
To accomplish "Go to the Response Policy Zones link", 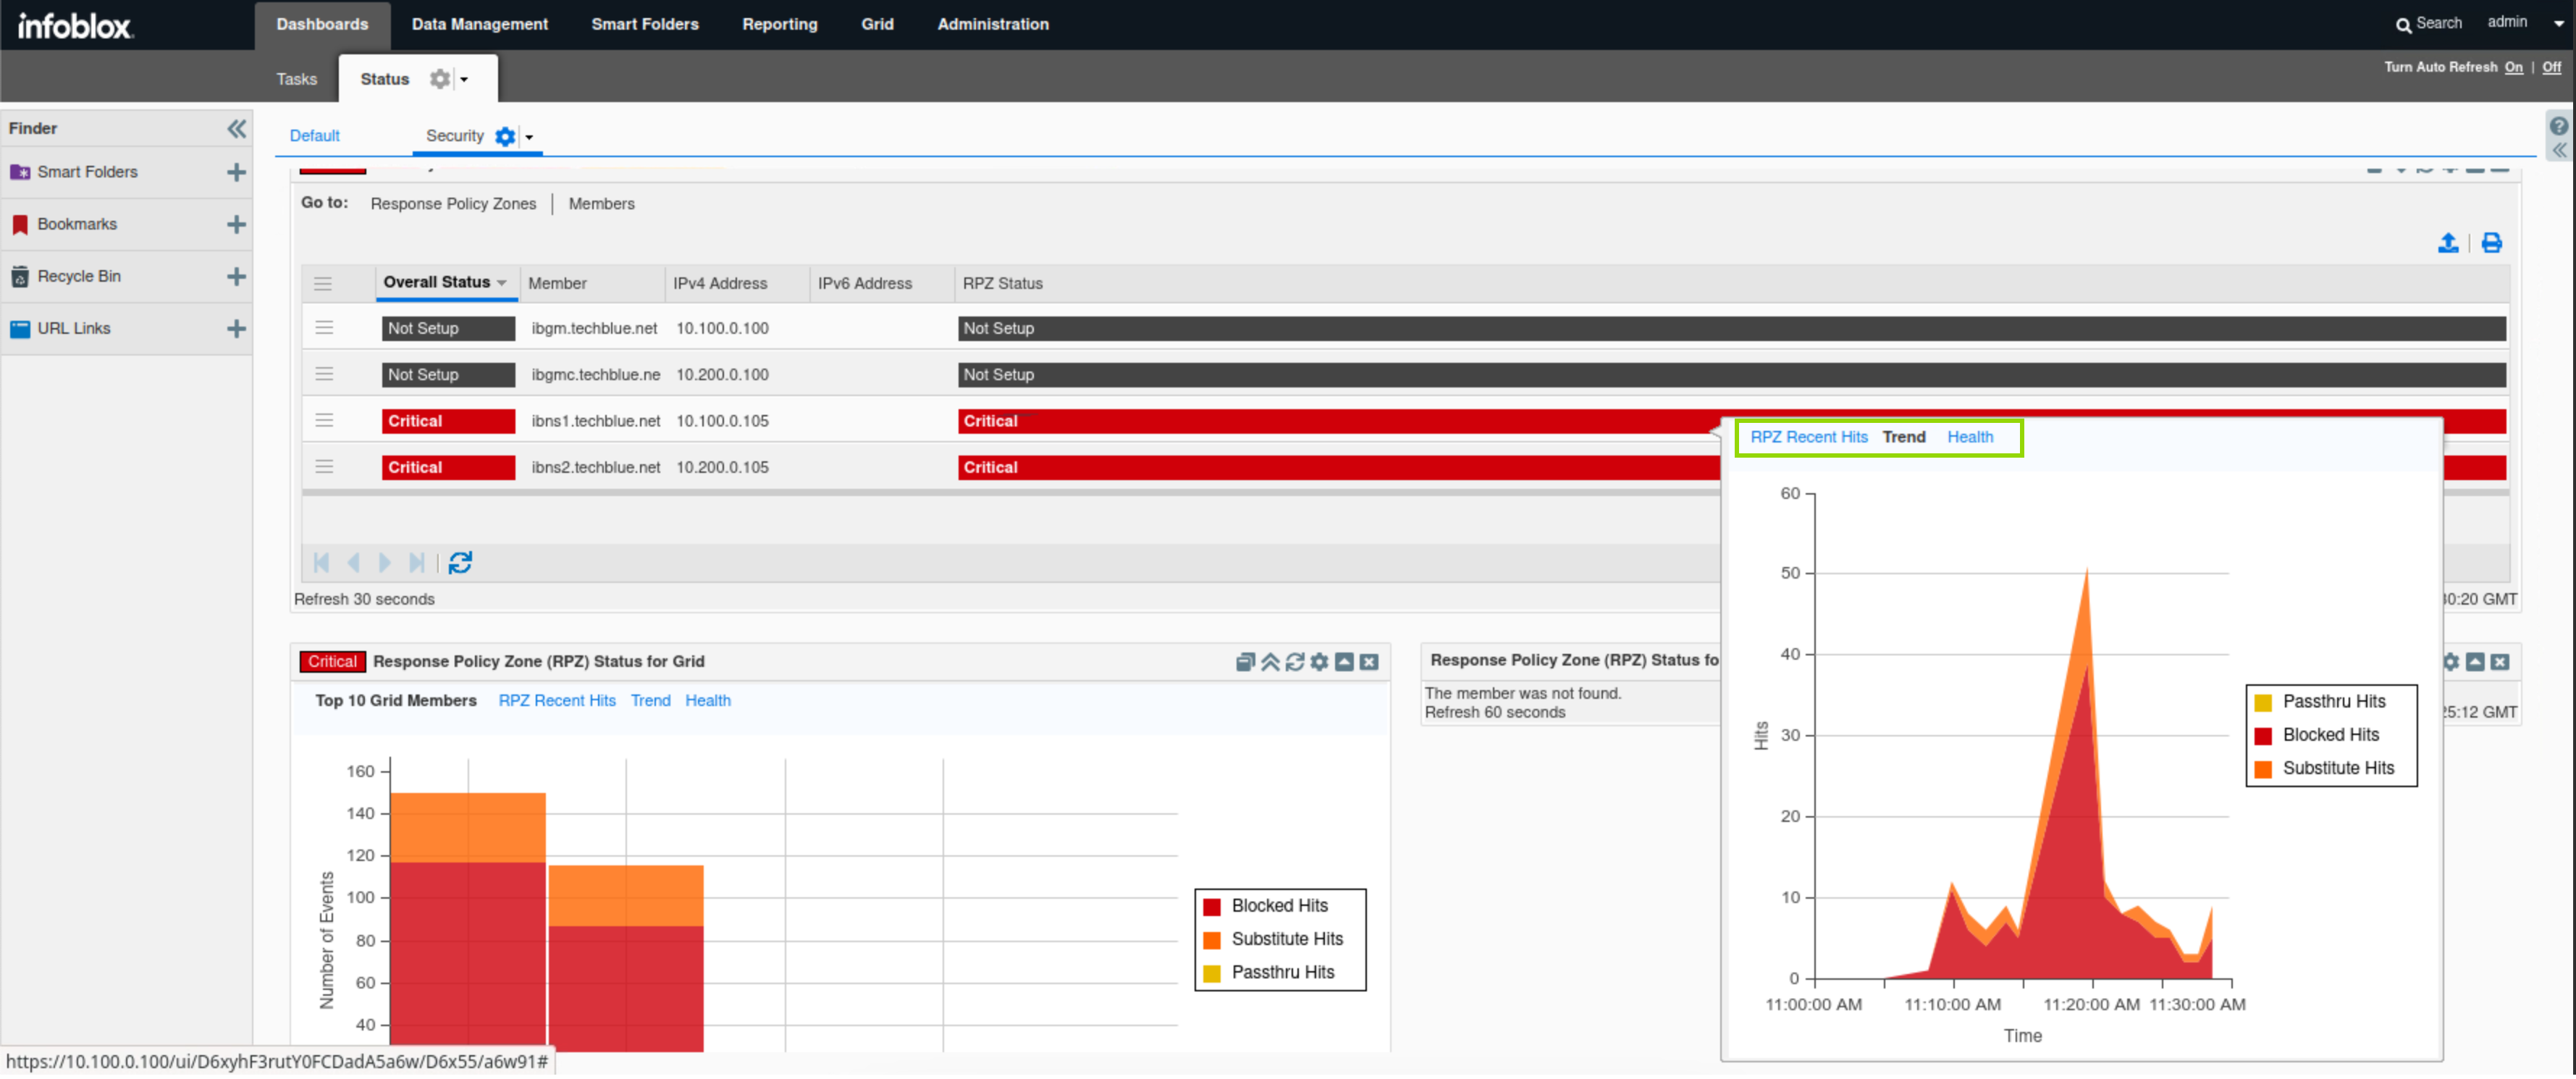I will [453, 204].
